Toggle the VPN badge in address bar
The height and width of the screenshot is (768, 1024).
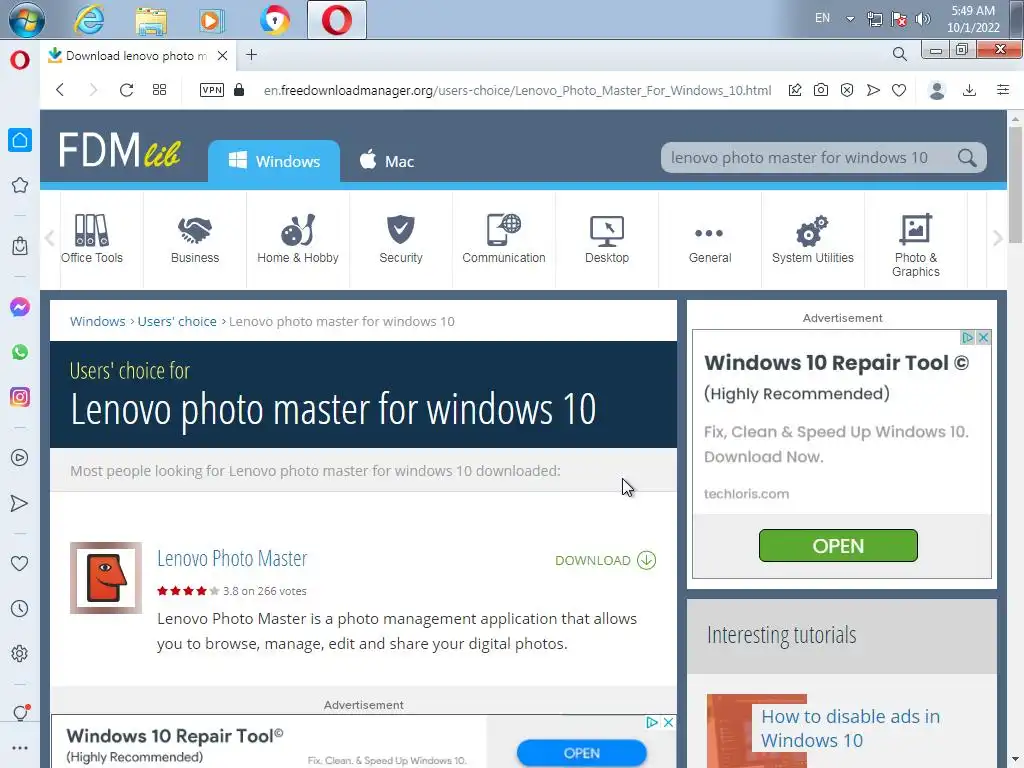click(x=212, y=90)
